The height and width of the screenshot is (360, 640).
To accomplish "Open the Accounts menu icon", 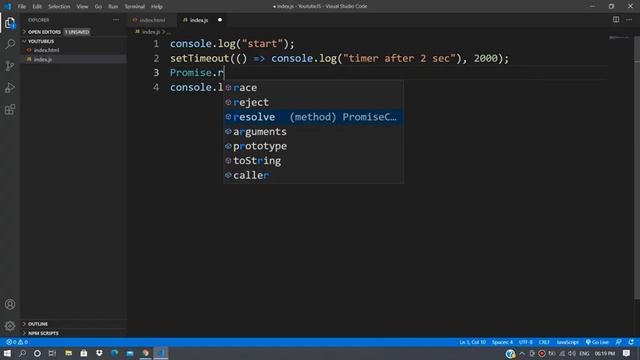I will point(10,304).
